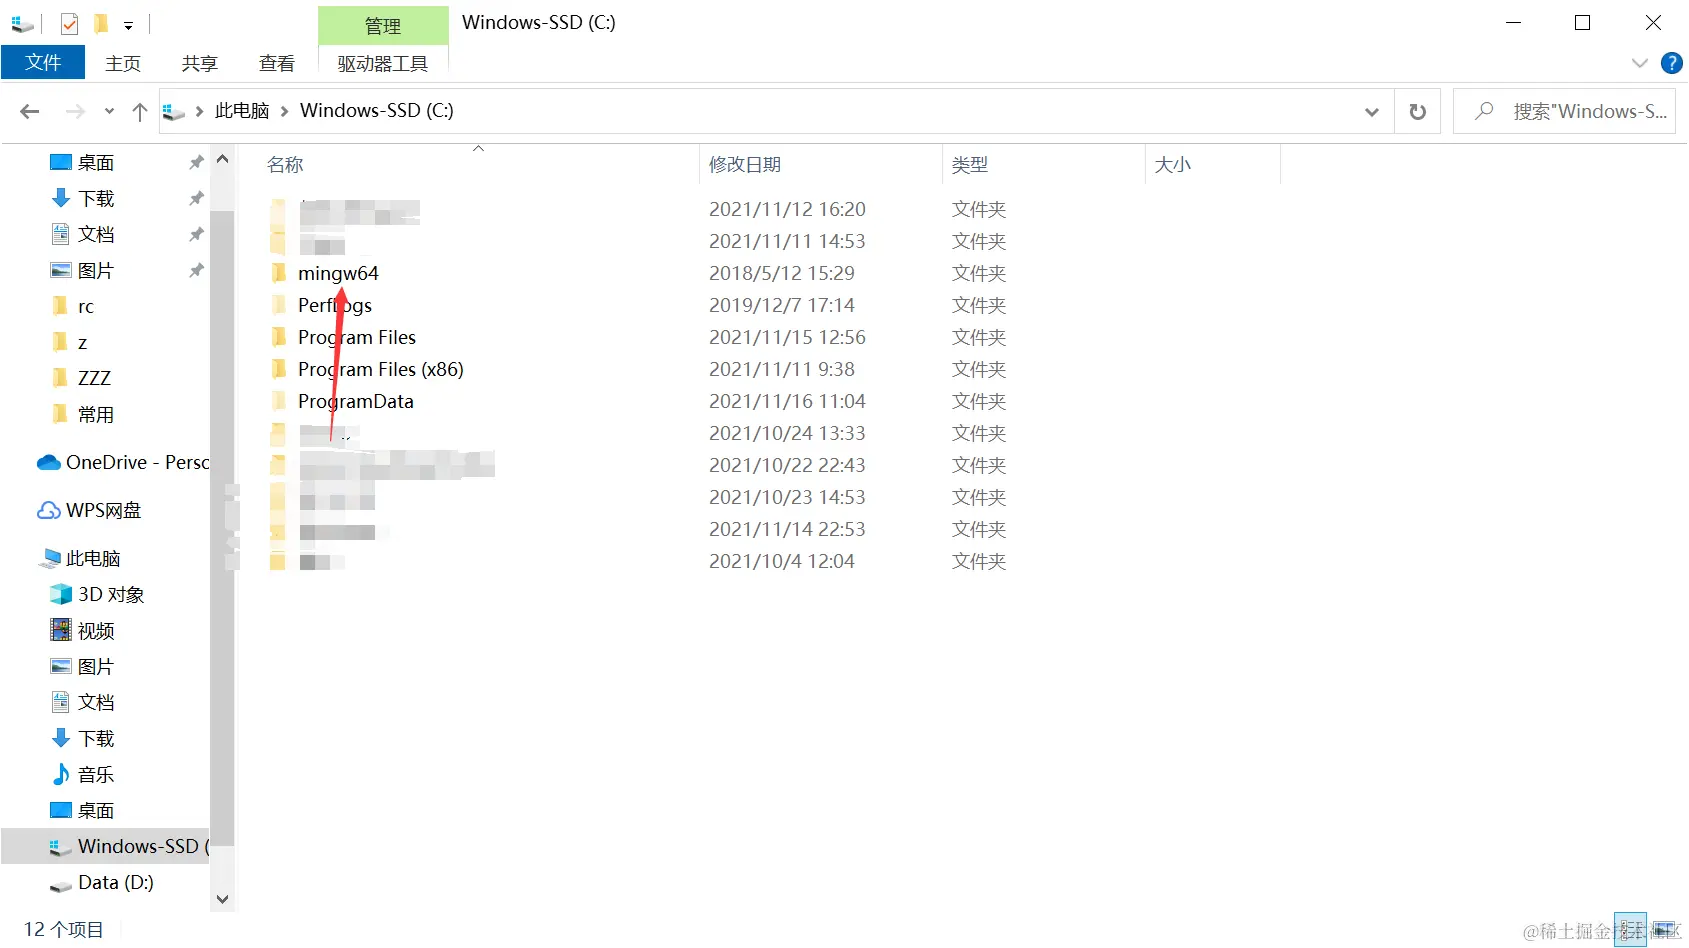The height and width of the screenshot is (948, 1689).
Task: Click navigation pane scrollbar down arrow
Action: tap(222, 899)
